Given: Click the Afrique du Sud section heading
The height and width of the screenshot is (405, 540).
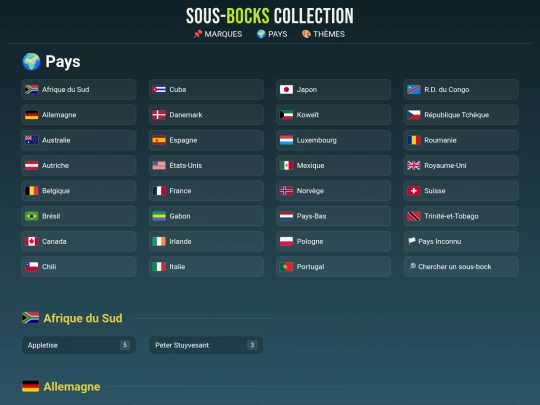Looking at the screenshot, I should 83,318.
